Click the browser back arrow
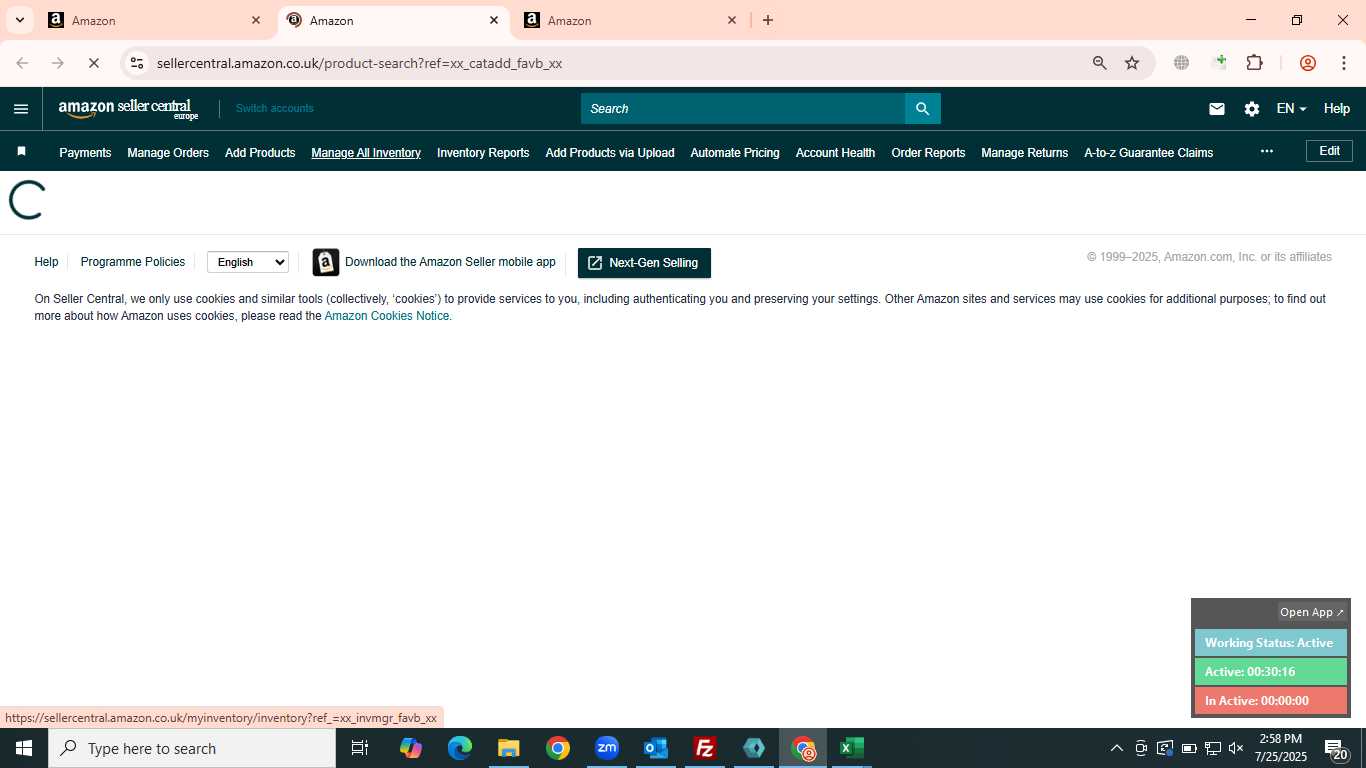The width and height of the screenshot is (1366, 768). pos(22,63)
